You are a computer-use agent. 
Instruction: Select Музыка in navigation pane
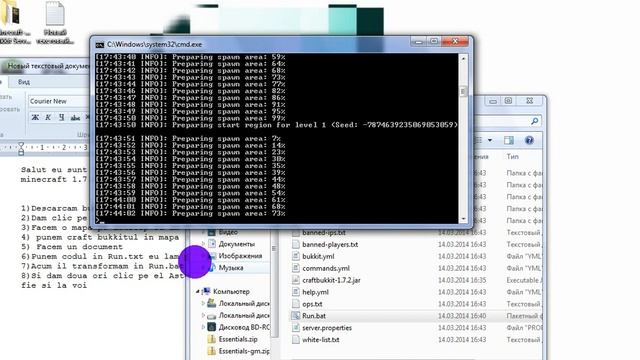[x=231, y=268]
